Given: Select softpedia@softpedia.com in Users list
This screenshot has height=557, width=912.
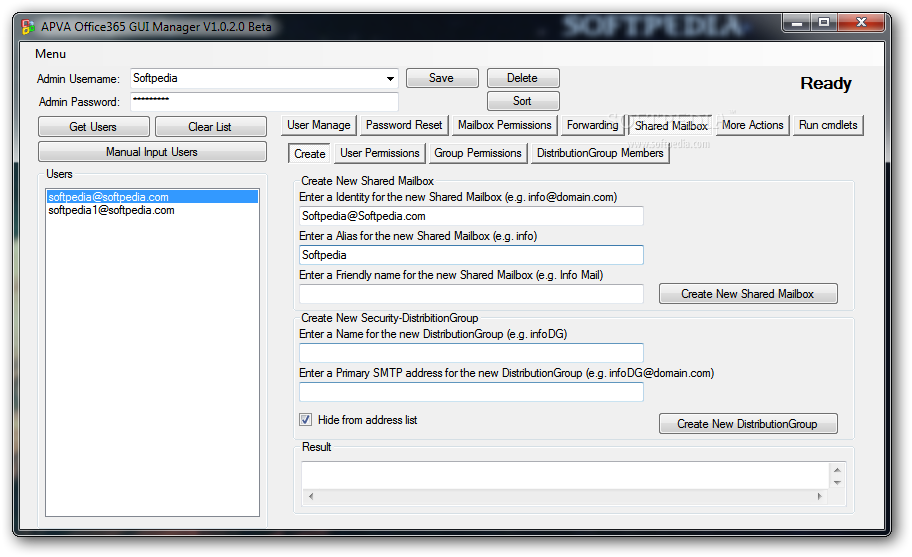Looking at the screenshot, I should pyautogui.click(x=152, y=197).
